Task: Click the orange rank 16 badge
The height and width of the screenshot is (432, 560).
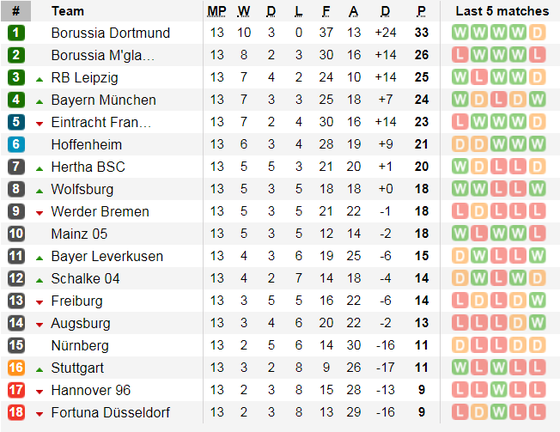Action: pos(16,368)
